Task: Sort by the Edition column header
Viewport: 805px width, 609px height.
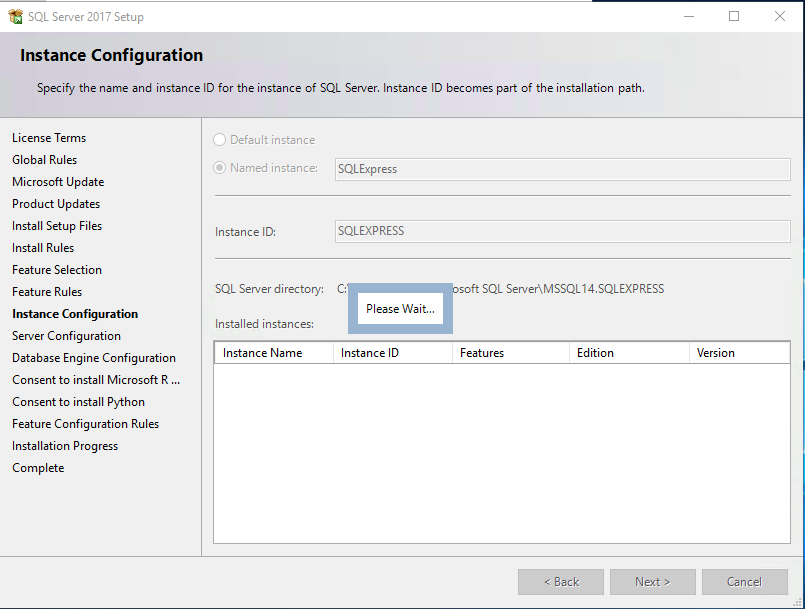Action: pyautogui.click(x=629, y=353)
